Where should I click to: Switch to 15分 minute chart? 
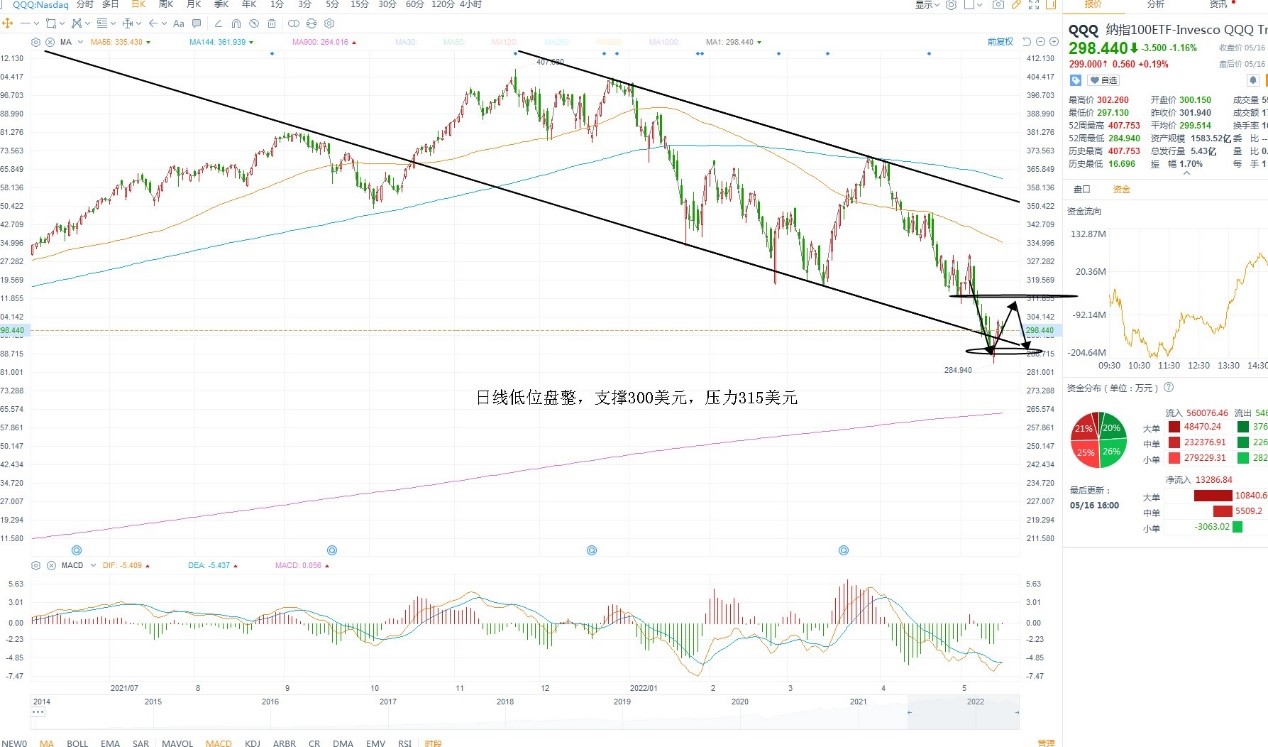pos(360,5)
